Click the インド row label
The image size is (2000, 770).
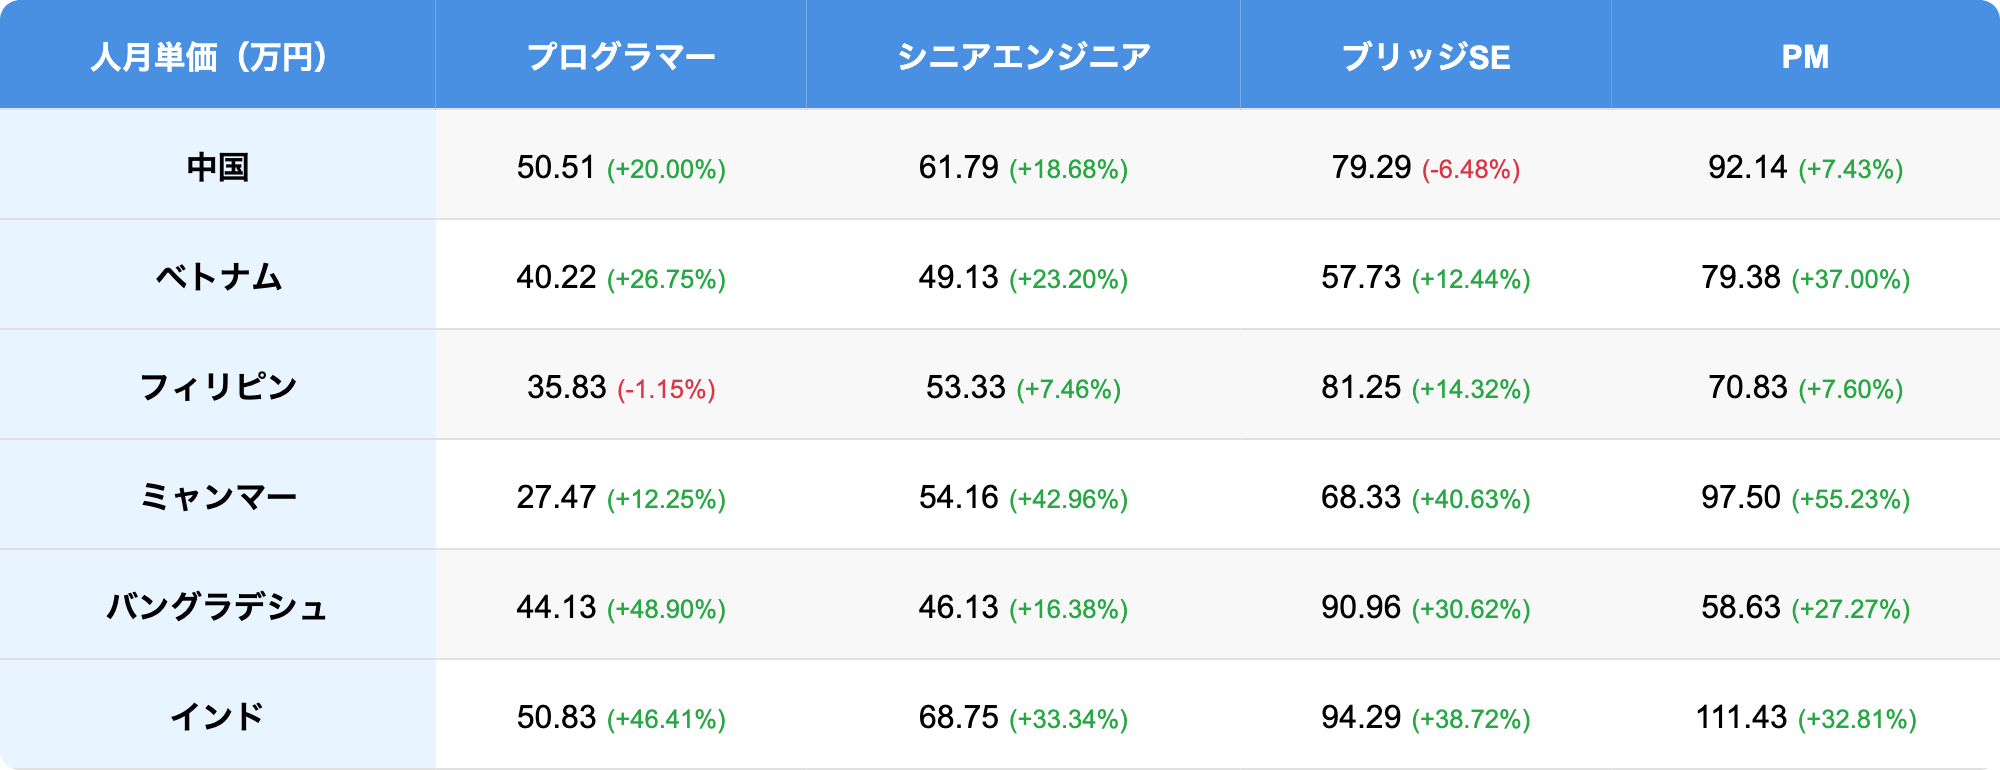(218, 715)
